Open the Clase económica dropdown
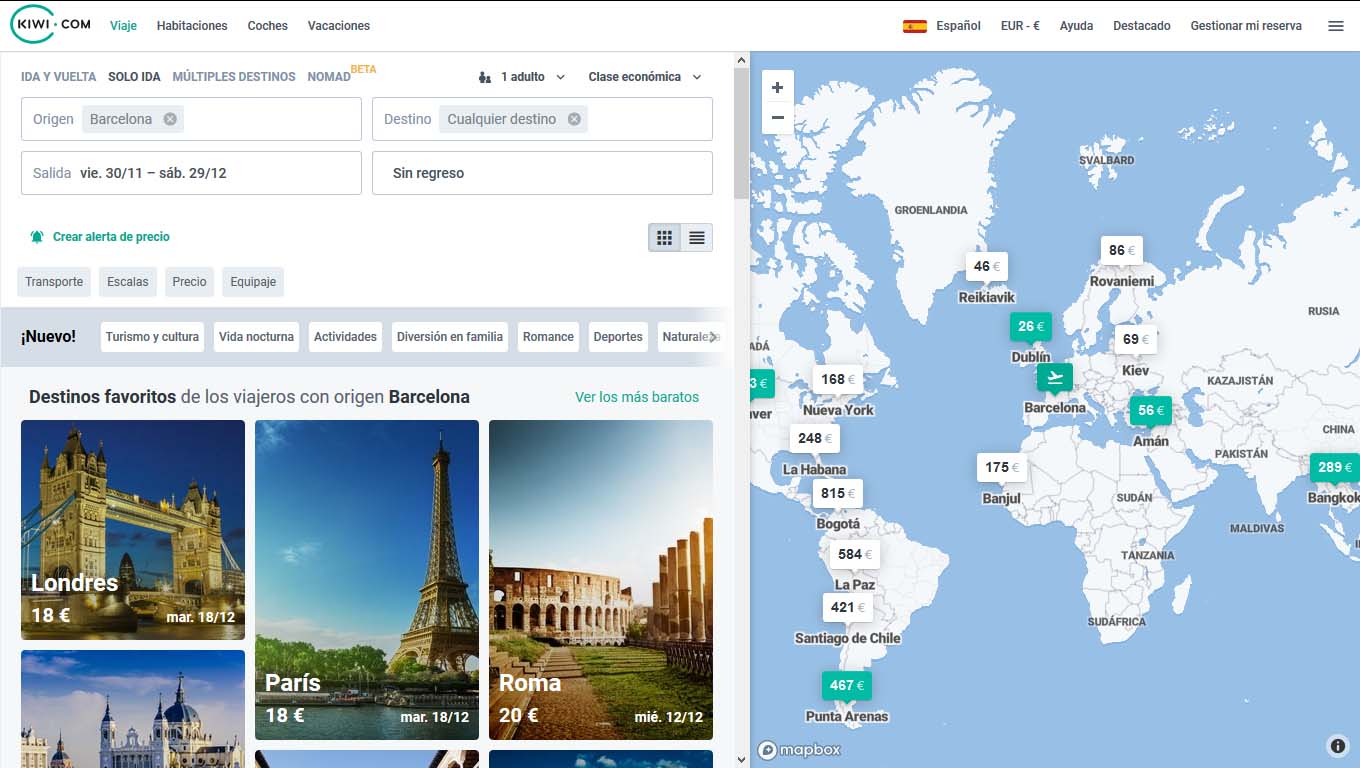The width and height of the screenshot is (1360, 768). (x=645, y=77)
